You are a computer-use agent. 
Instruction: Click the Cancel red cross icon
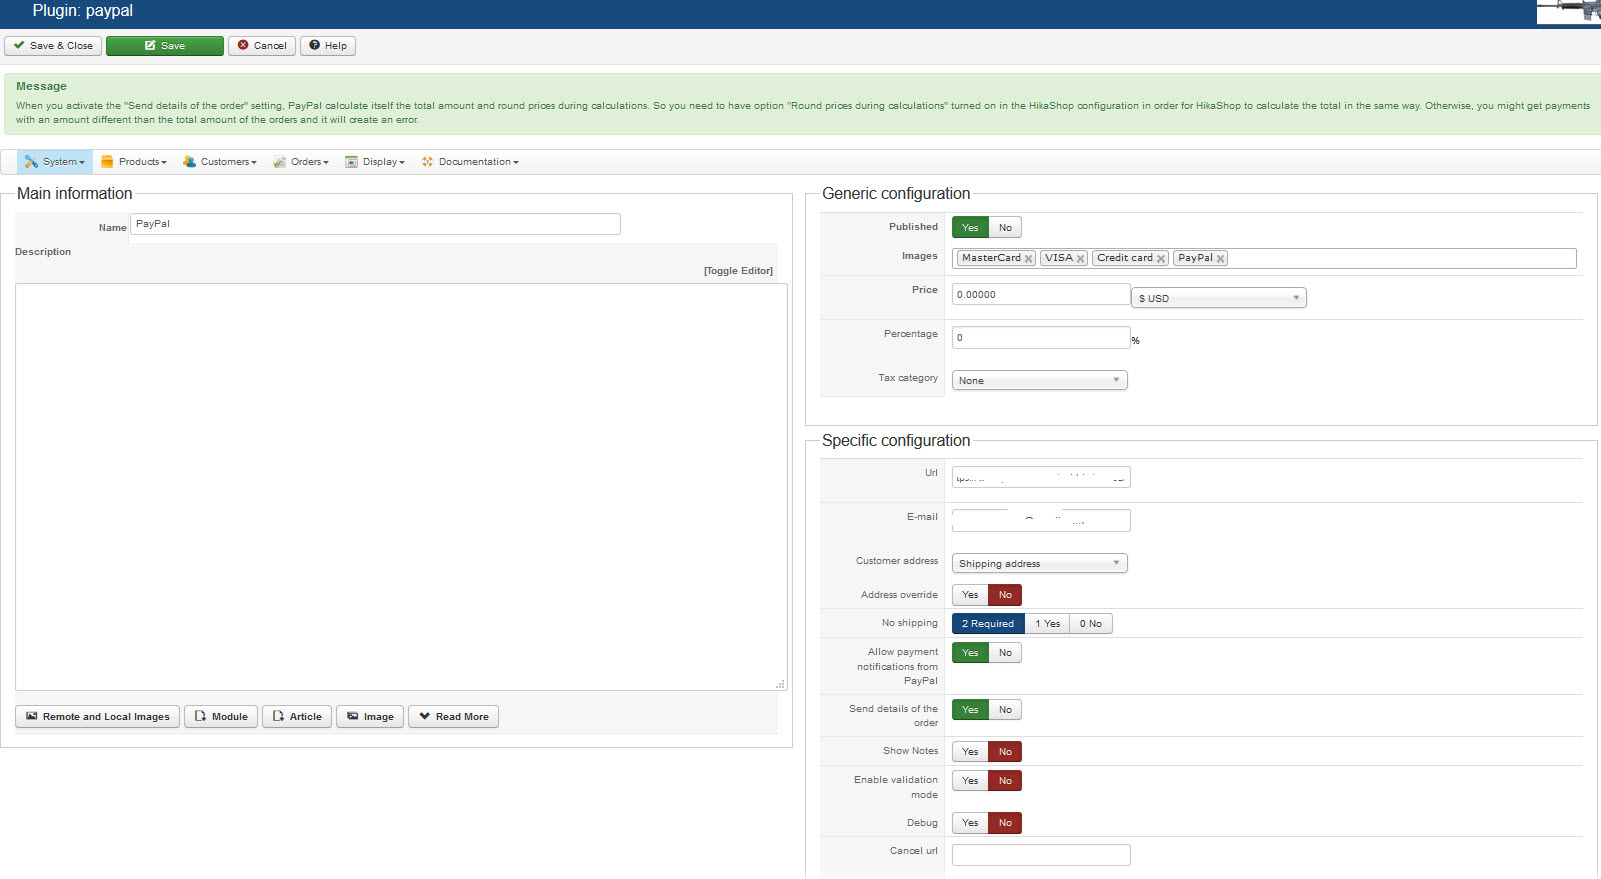pos(243,46)
